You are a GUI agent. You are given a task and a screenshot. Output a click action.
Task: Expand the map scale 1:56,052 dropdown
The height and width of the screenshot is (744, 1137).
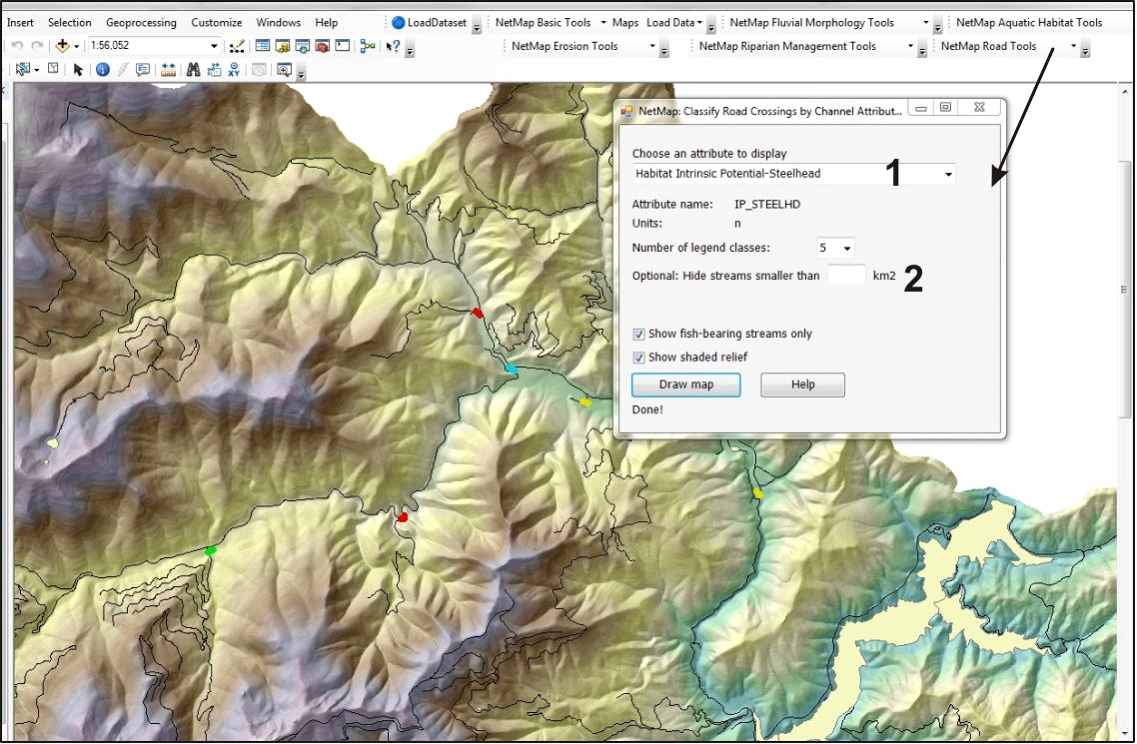click(214, 46)
